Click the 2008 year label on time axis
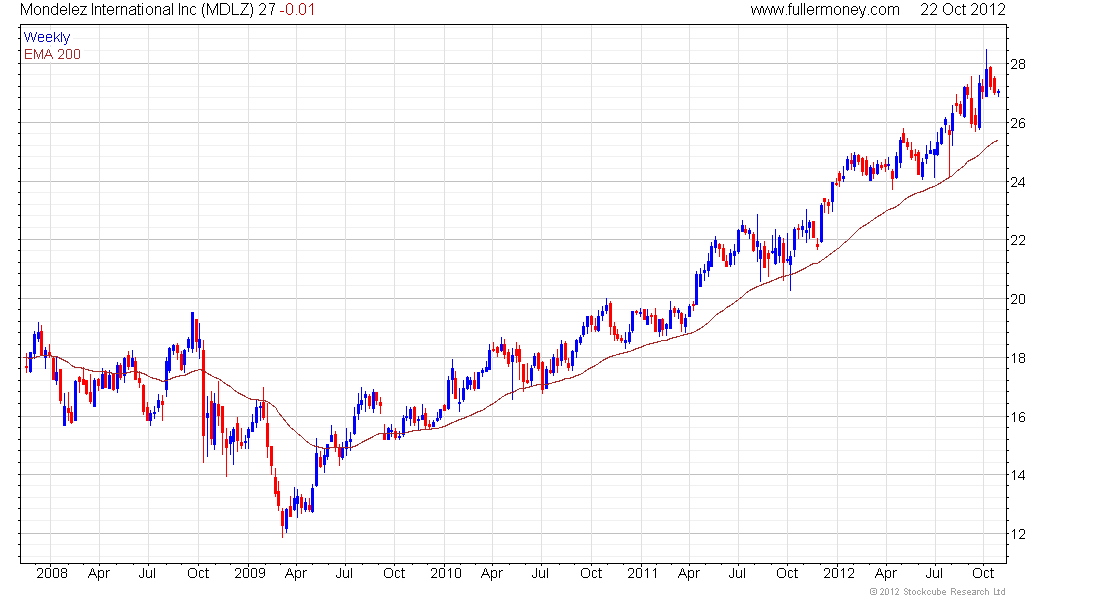 [x=52, y=573]
